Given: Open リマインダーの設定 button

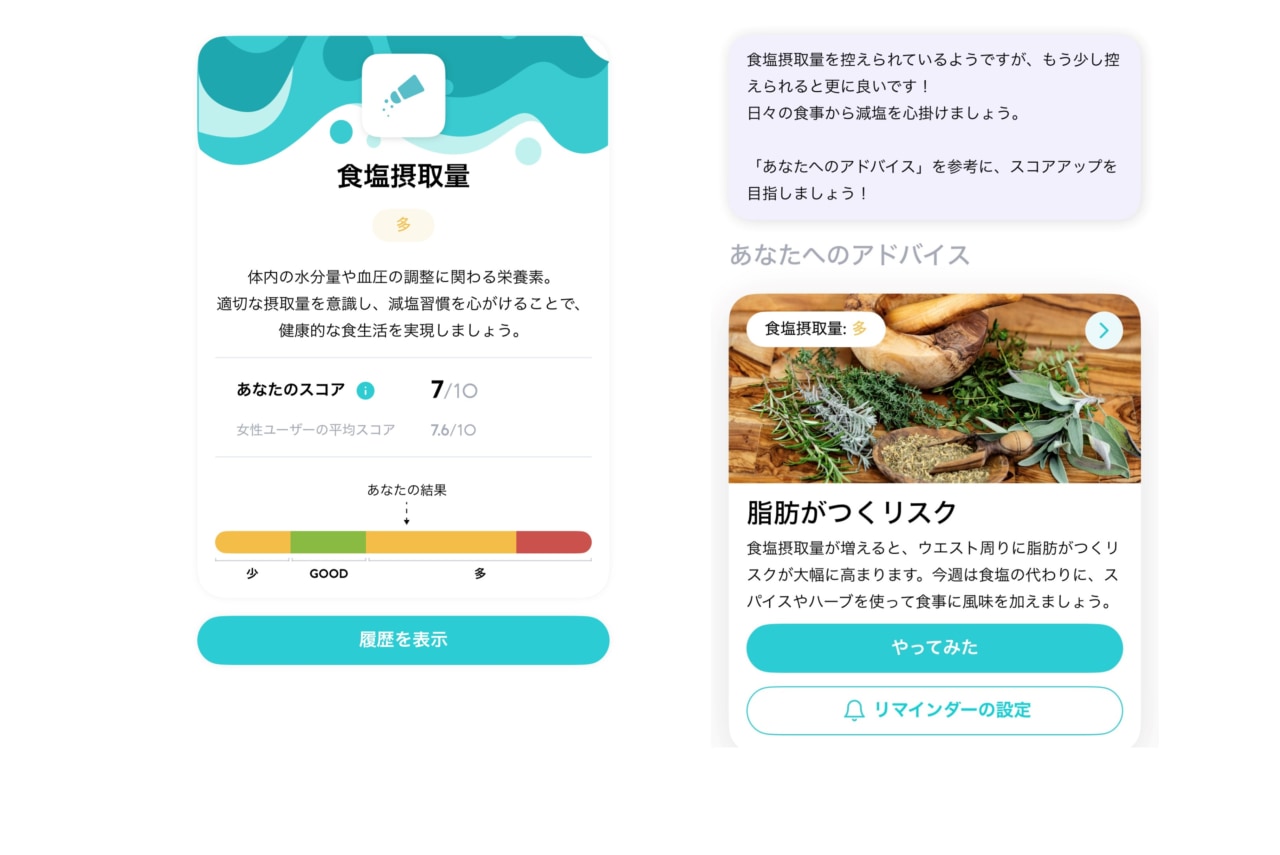Looking at the screenshot, I should point(934,710).
